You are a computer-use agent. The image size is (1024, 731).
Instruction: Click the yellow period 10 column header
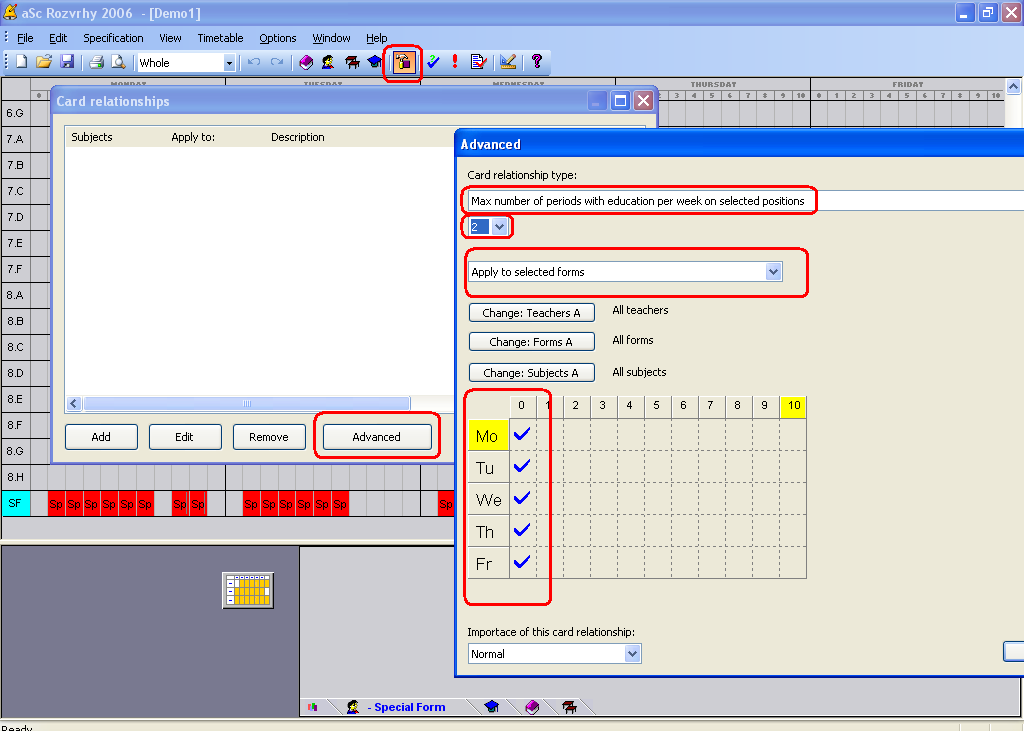(794, 406)
